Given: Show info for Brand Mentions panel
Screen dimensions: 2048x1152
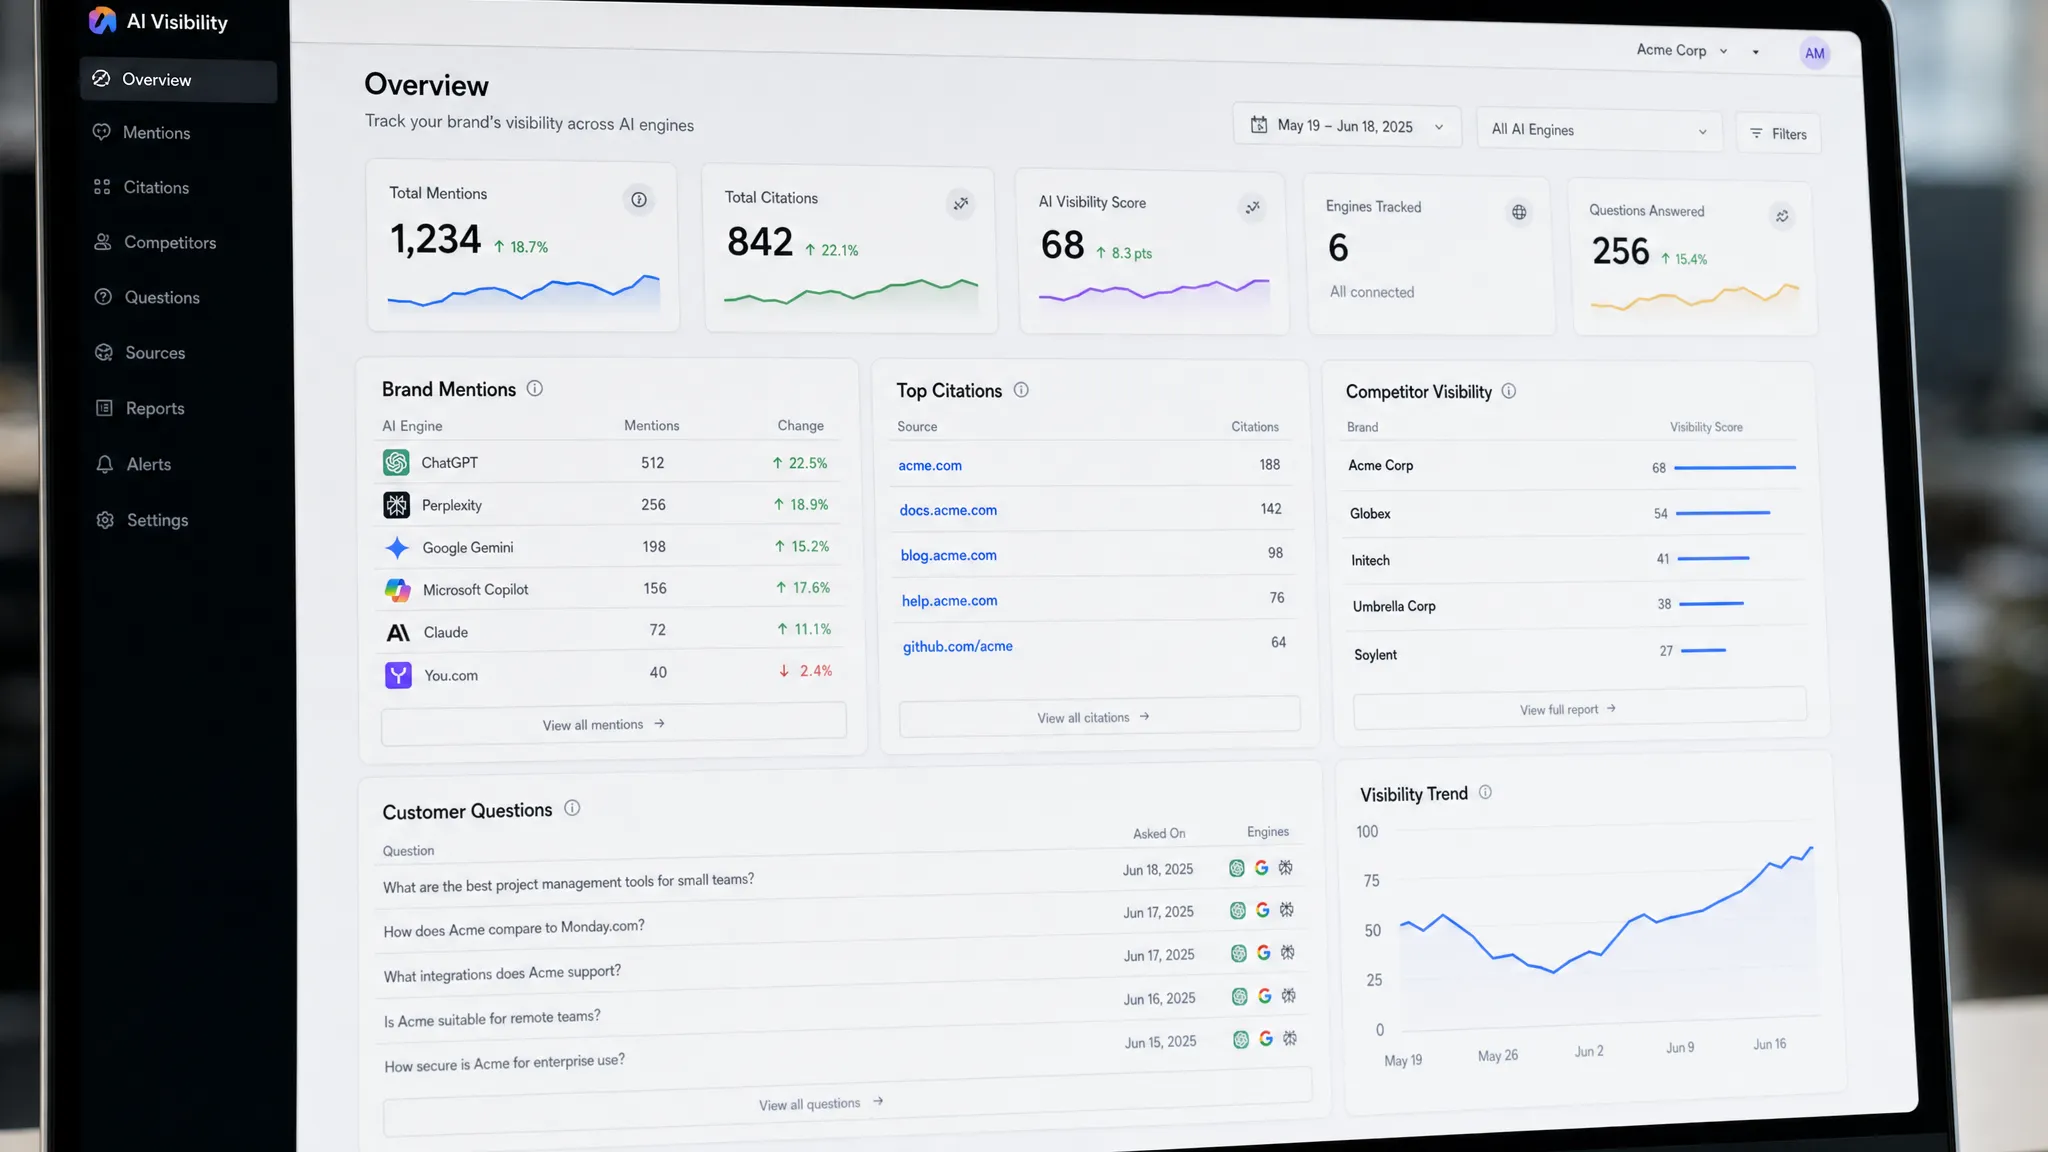Looking at the screenshot, I should [x=535, y=388].
